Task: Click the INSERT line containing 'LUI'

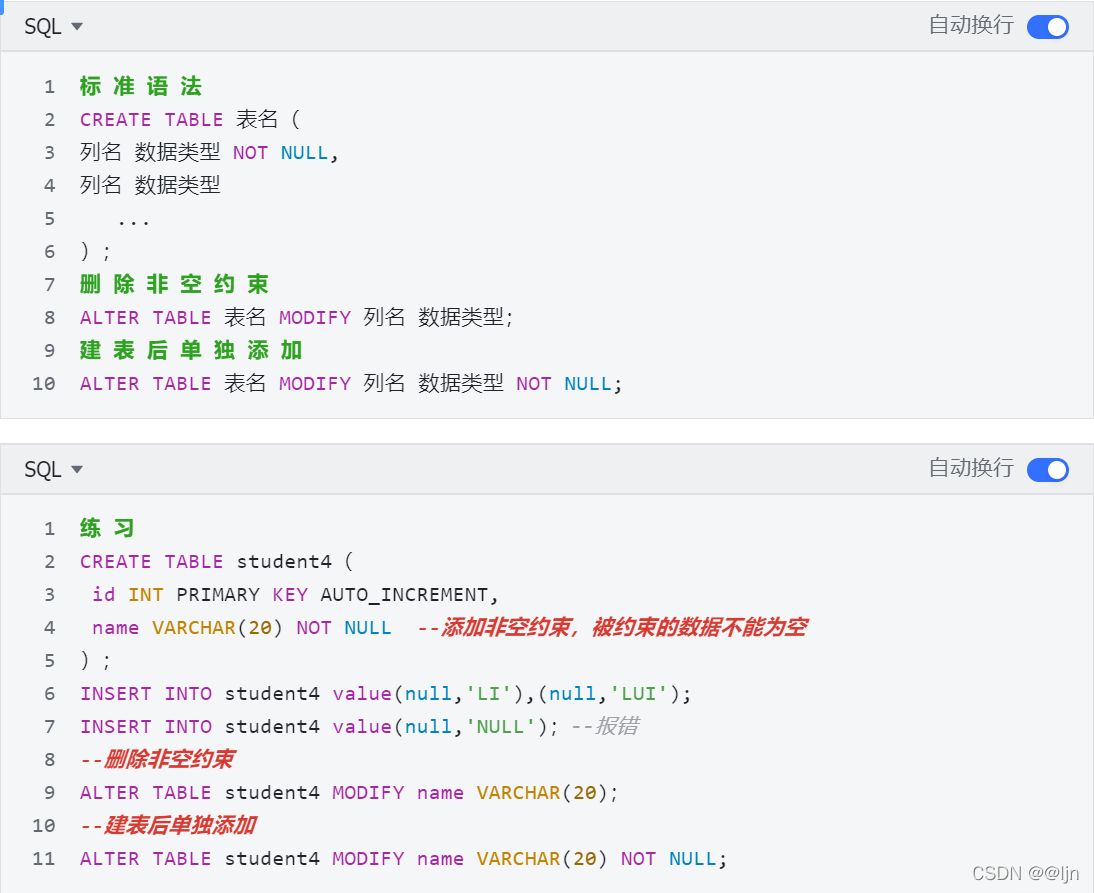Action: pyautogui.click(x=385, y=694)
